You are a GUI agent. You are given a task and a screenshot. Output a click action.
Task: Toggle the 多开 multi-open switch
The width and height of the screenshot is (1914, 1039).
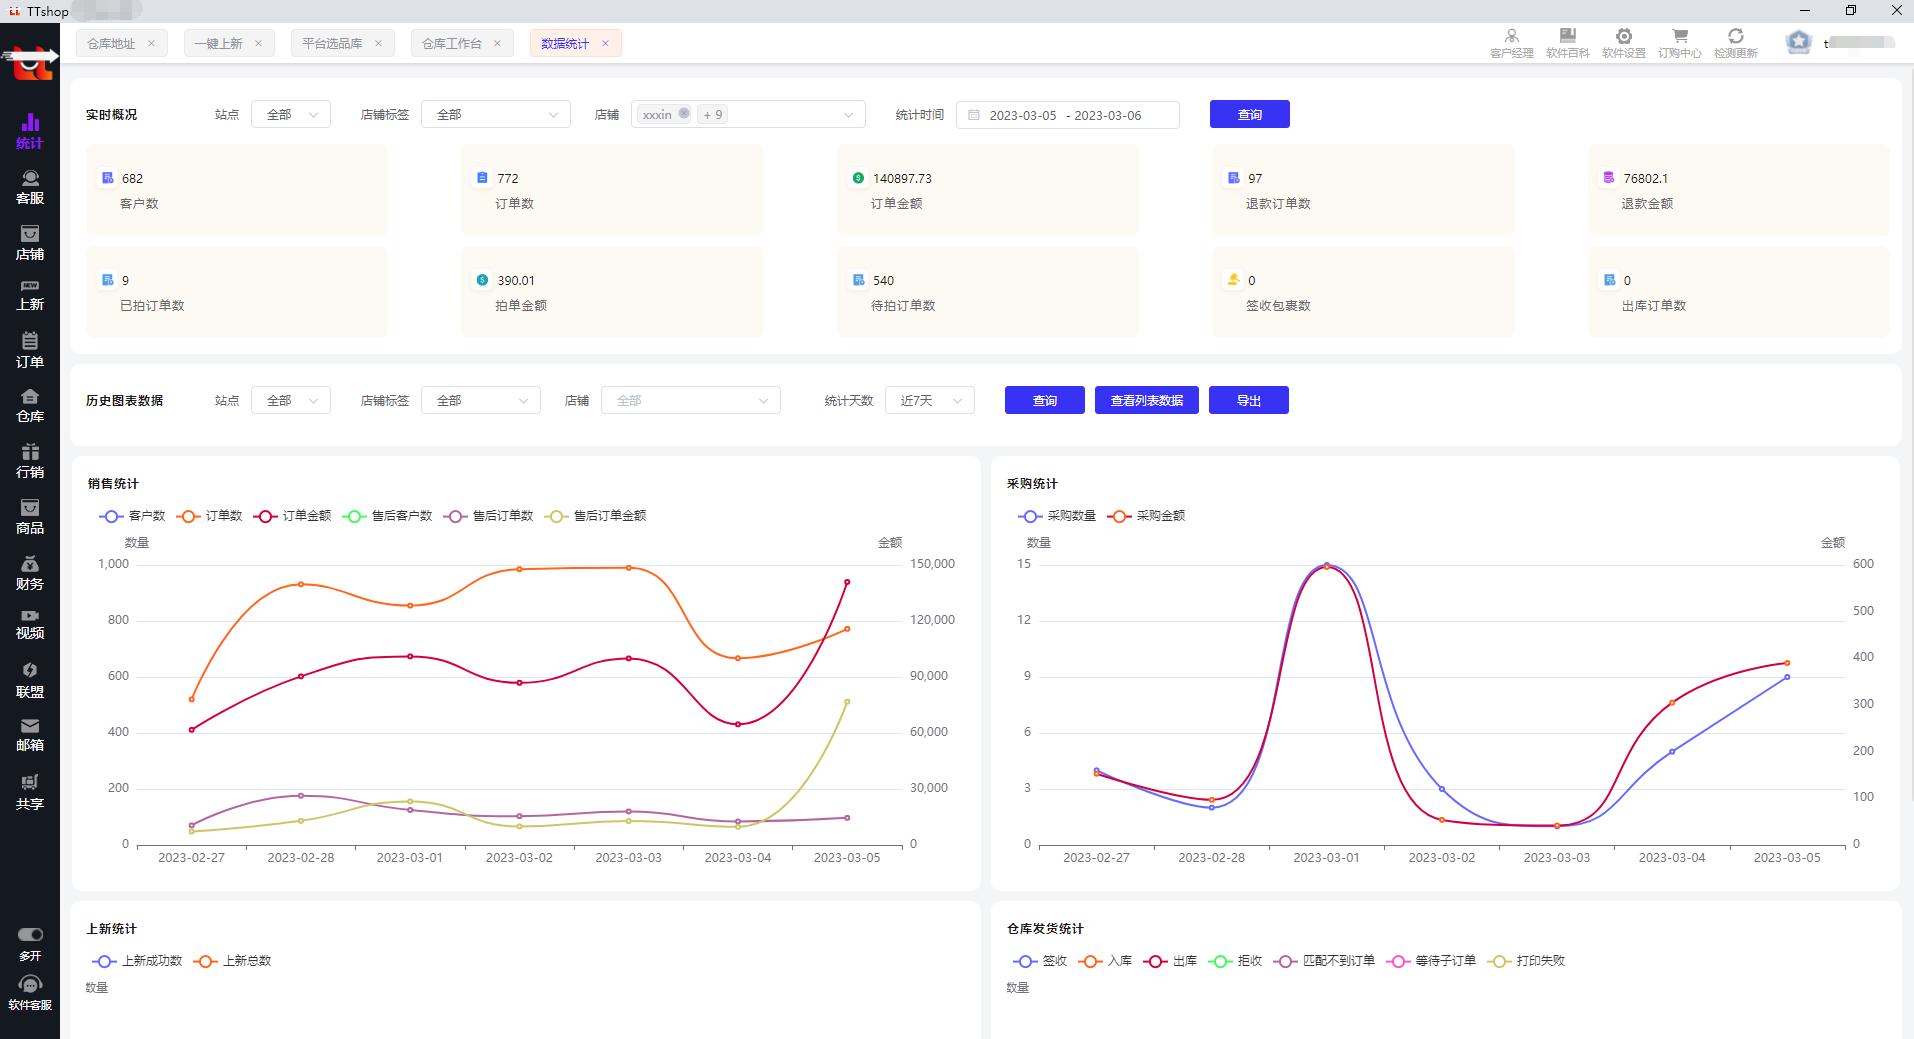(30, 934)
